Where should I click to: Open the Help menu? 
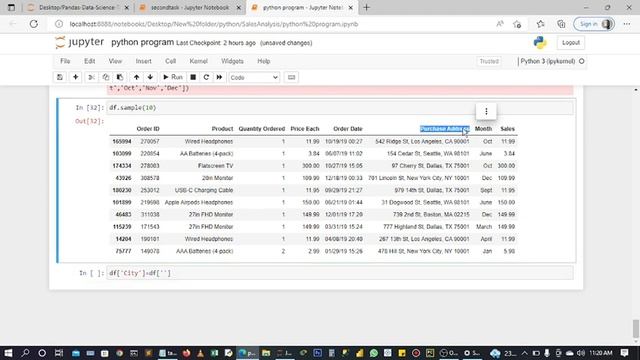click(x=264, y=61)
